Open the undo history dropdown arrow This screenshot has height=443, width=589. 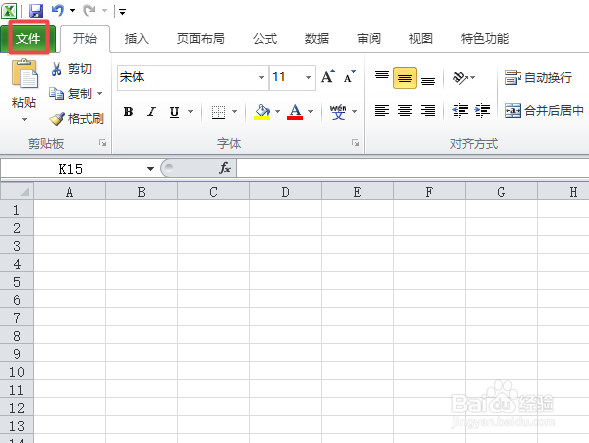tap(72, 11)
